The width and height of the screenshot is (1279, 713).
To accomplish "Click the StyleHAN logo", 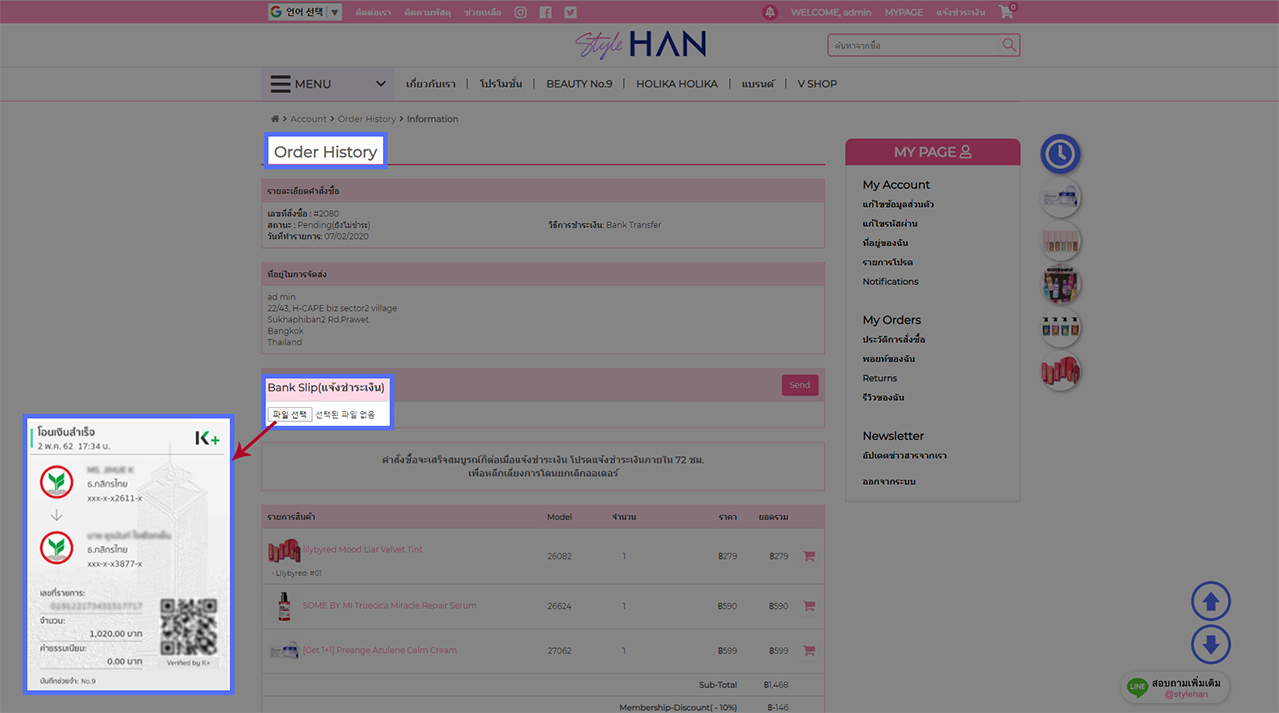I will [x=640, y=44].
